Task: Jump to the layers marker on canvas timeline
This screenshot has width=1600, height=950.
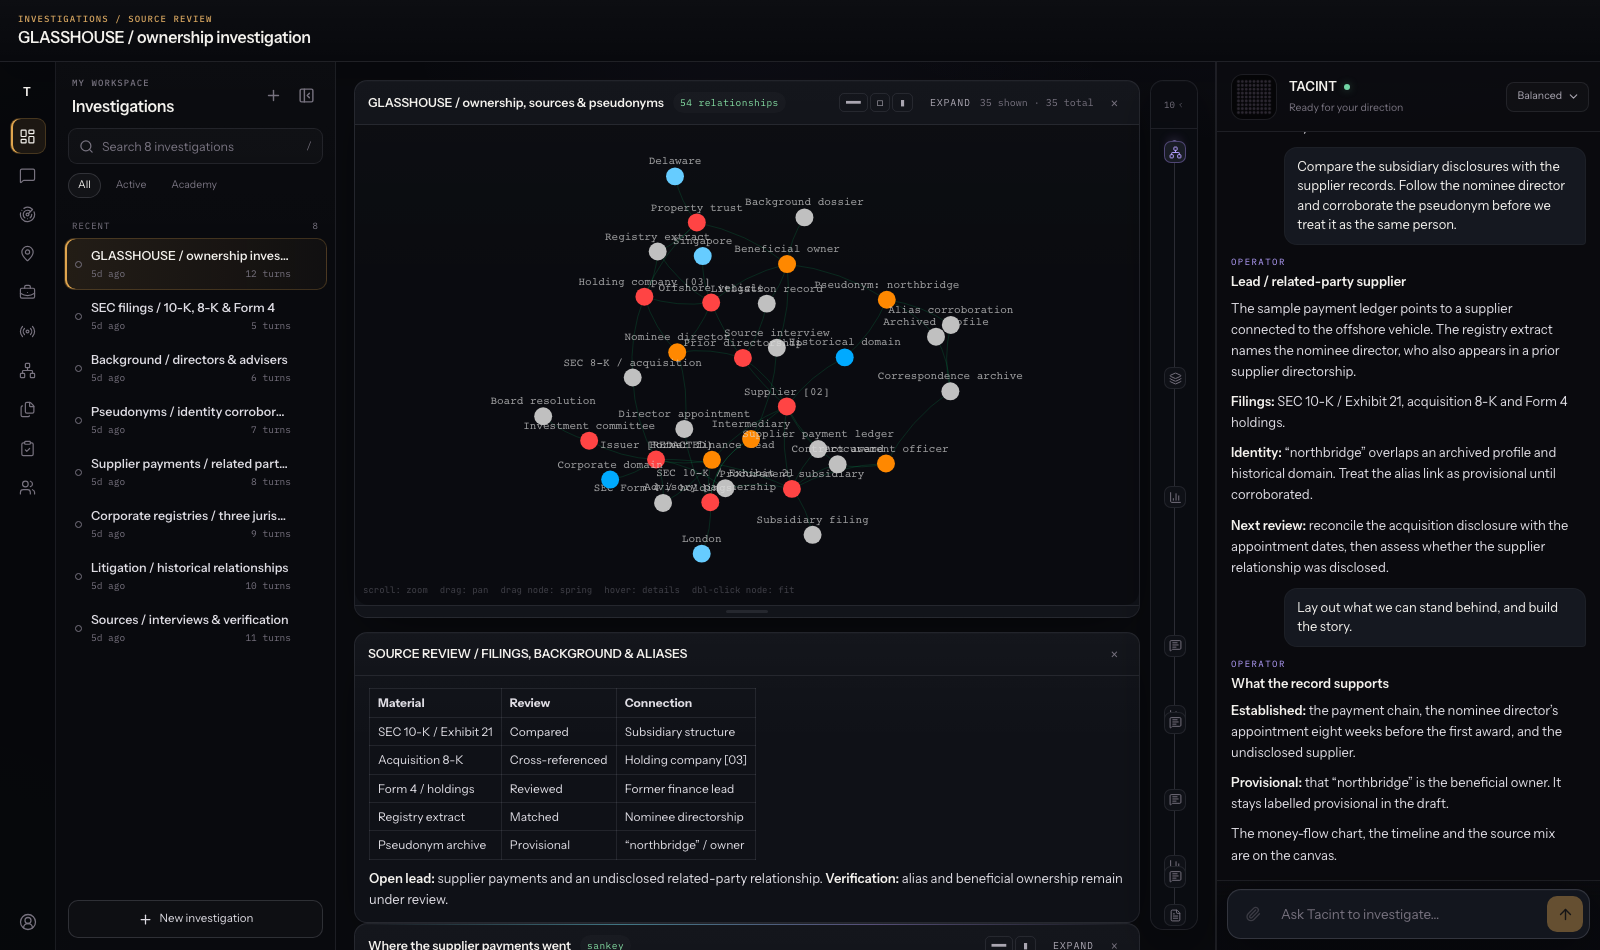Action: click(1175, 378)
